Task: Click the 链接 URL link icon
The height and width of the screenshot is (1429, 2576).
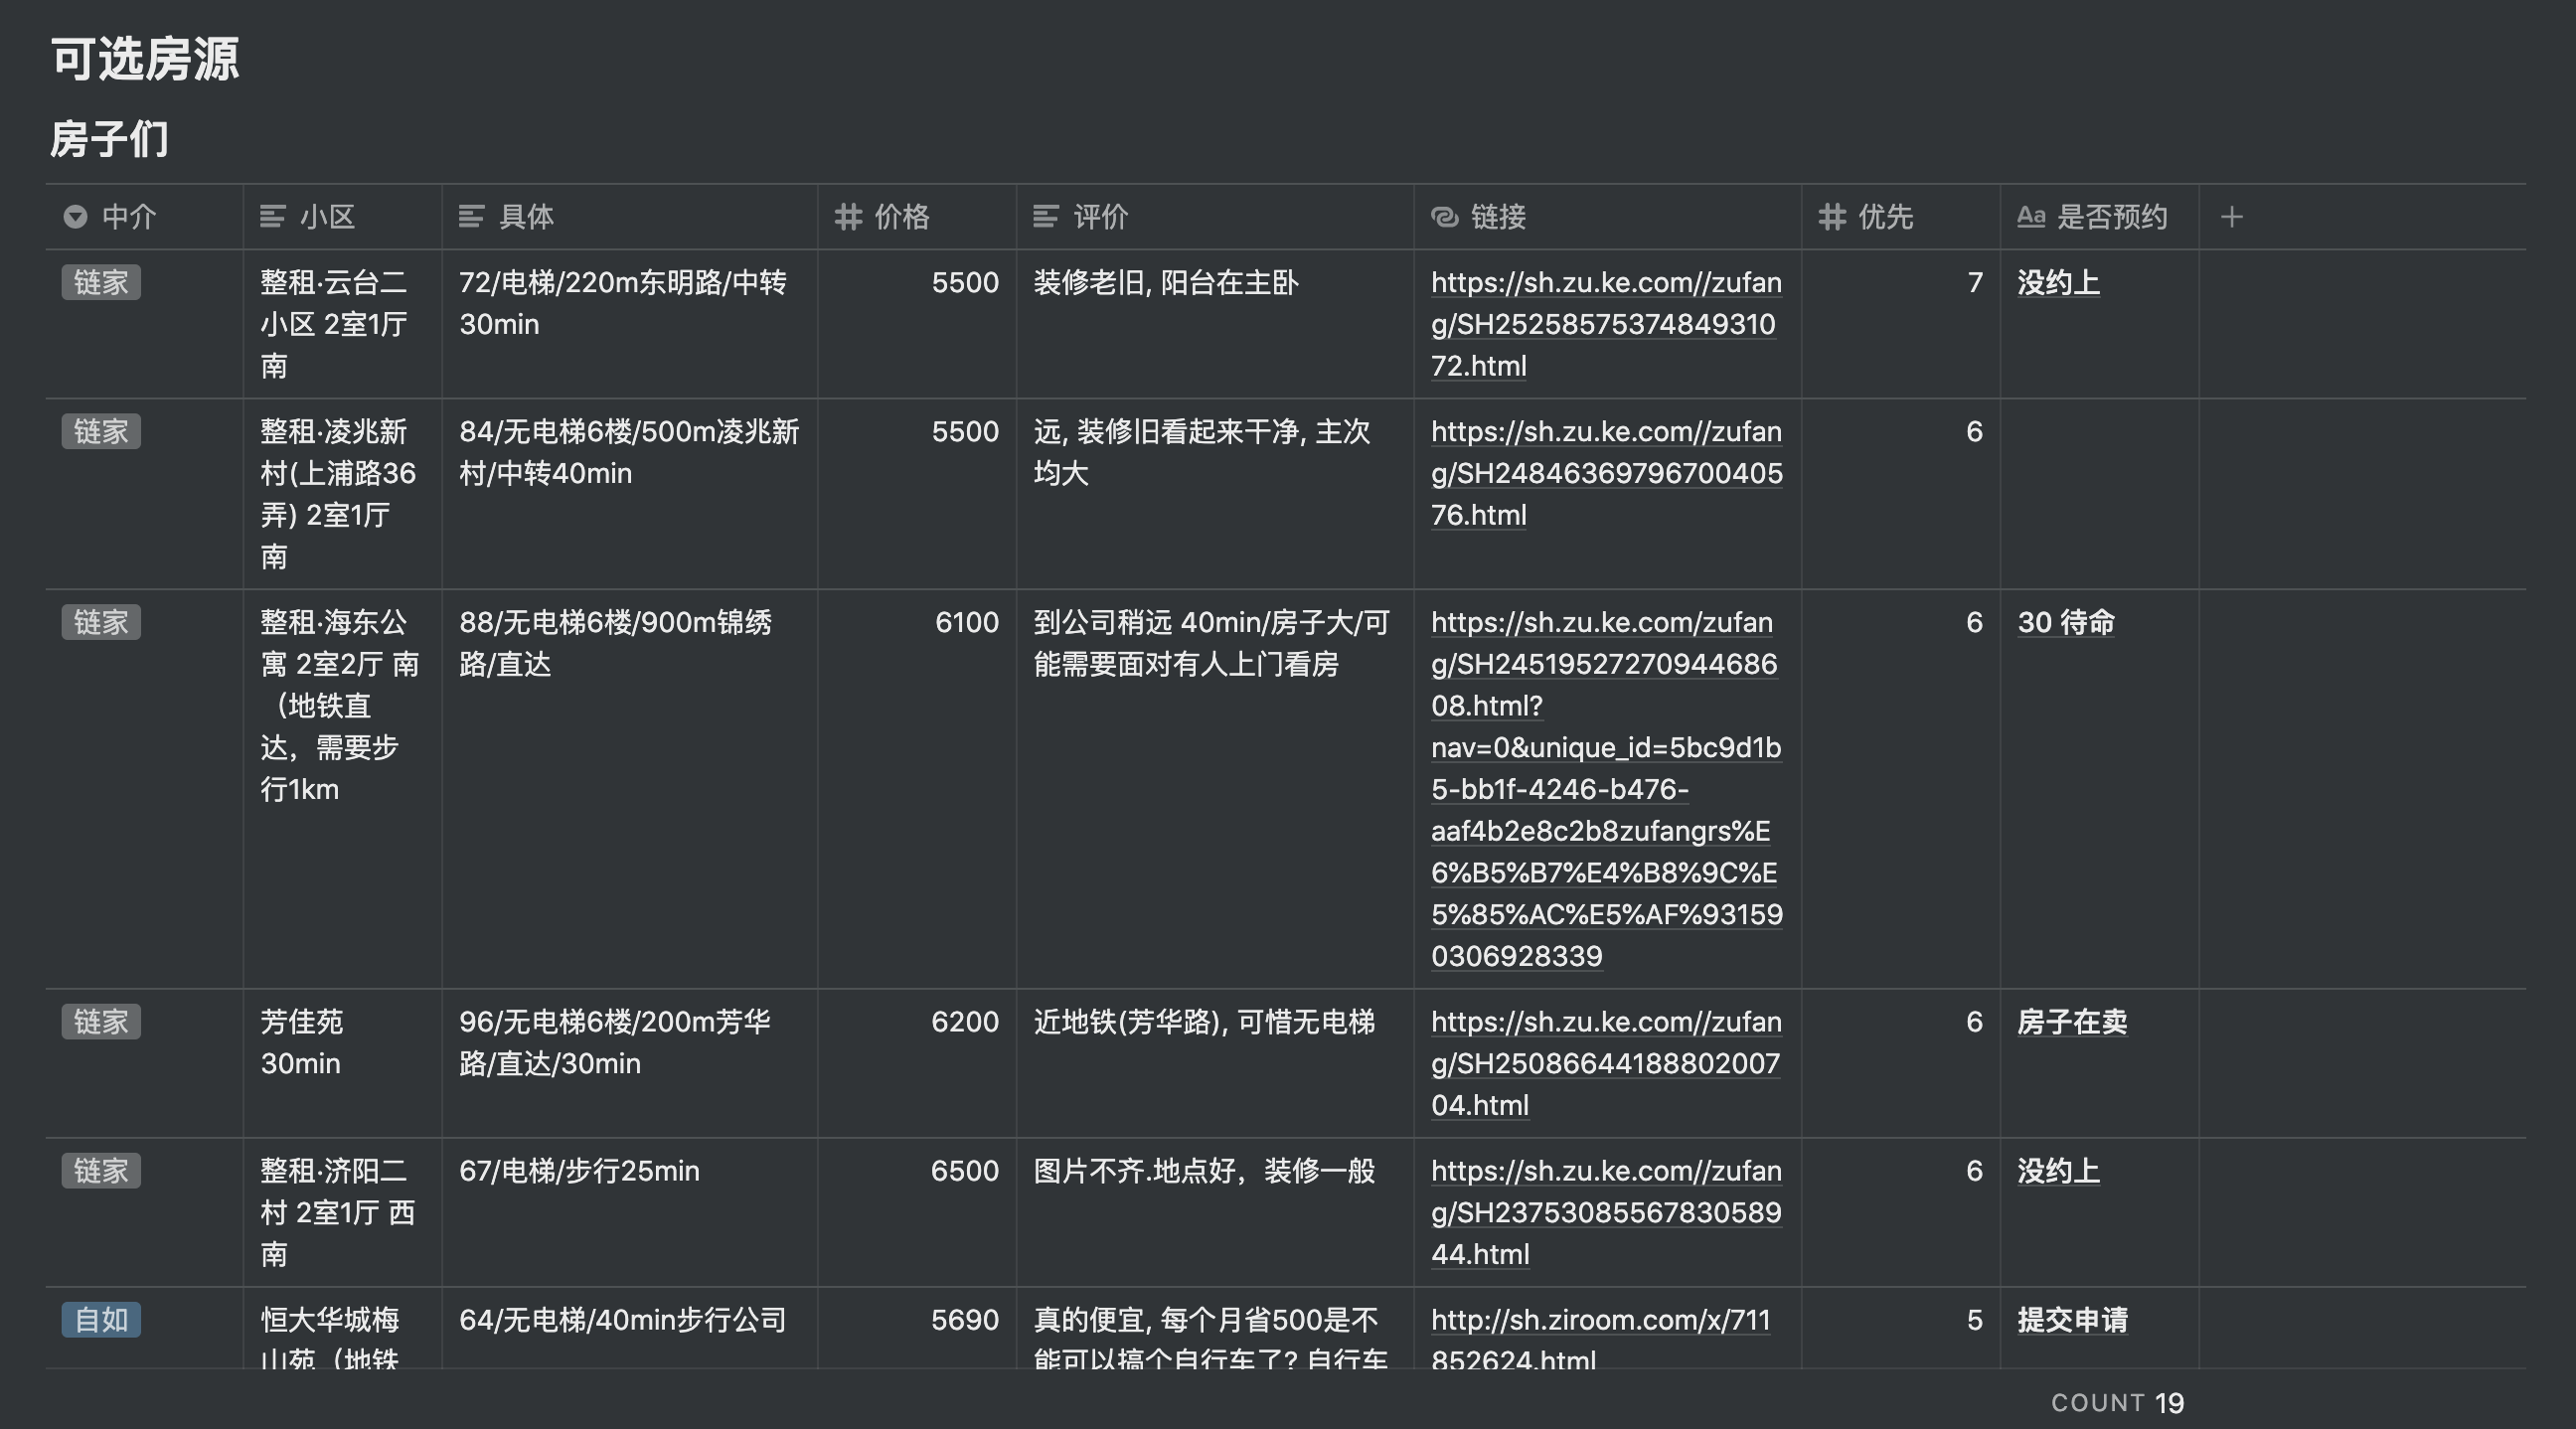Action: [x=1444, y=217]
